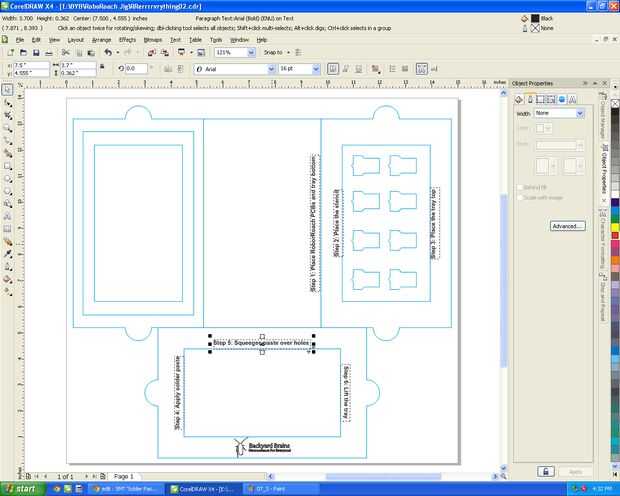
Task: Toggle the Behind fill checkbox
Action: pos(520,187)
